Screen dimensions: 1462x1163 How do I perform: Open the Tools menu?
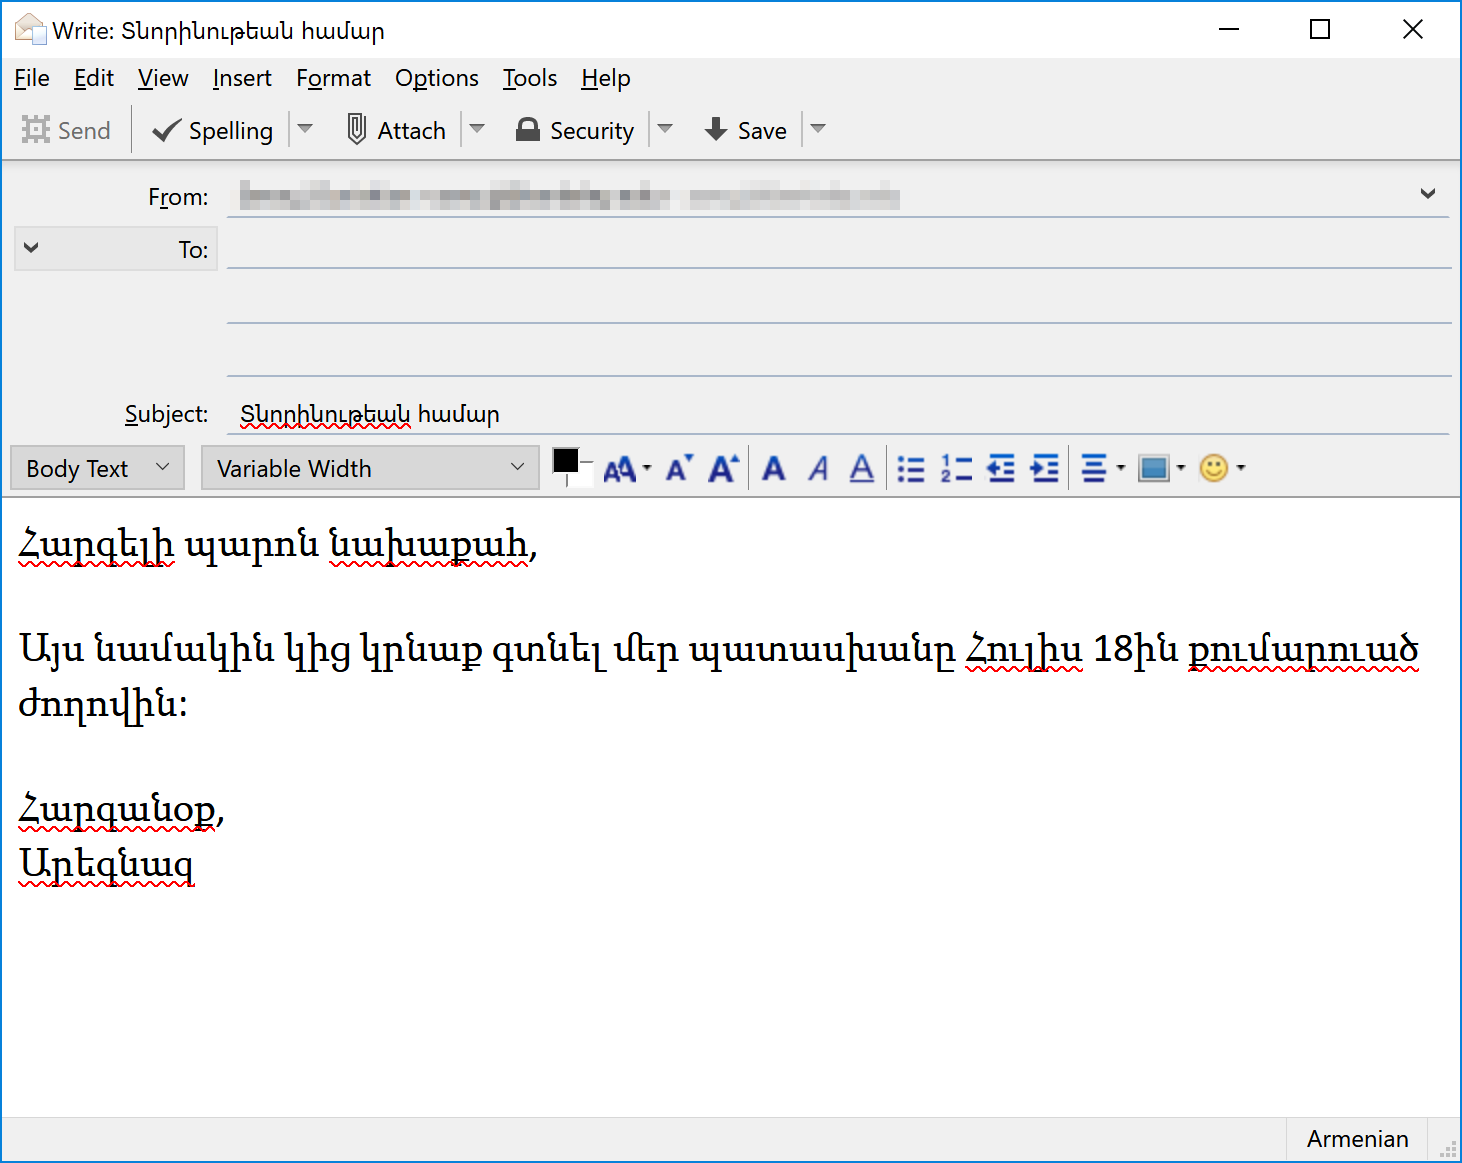click(530, 78)
